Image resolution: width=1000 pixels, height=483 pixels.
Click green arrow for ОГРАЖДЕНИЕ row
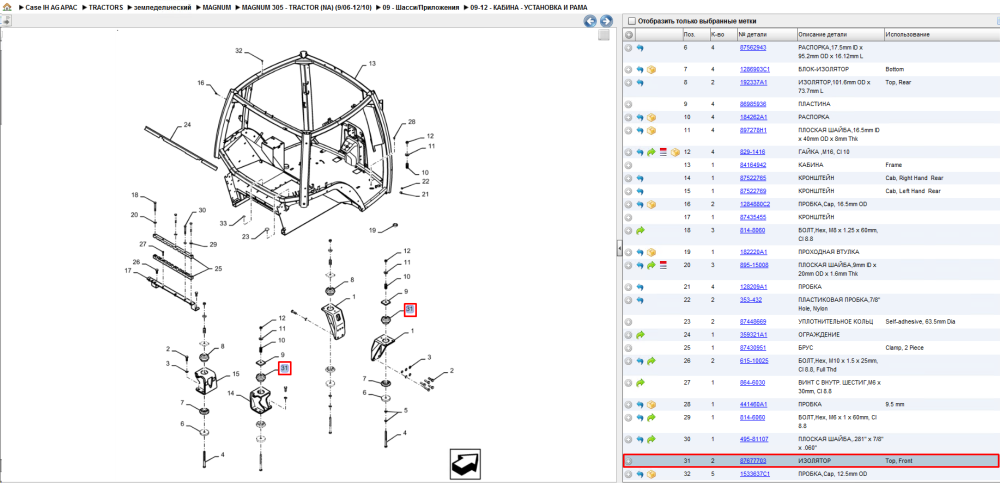coord(640,334)
